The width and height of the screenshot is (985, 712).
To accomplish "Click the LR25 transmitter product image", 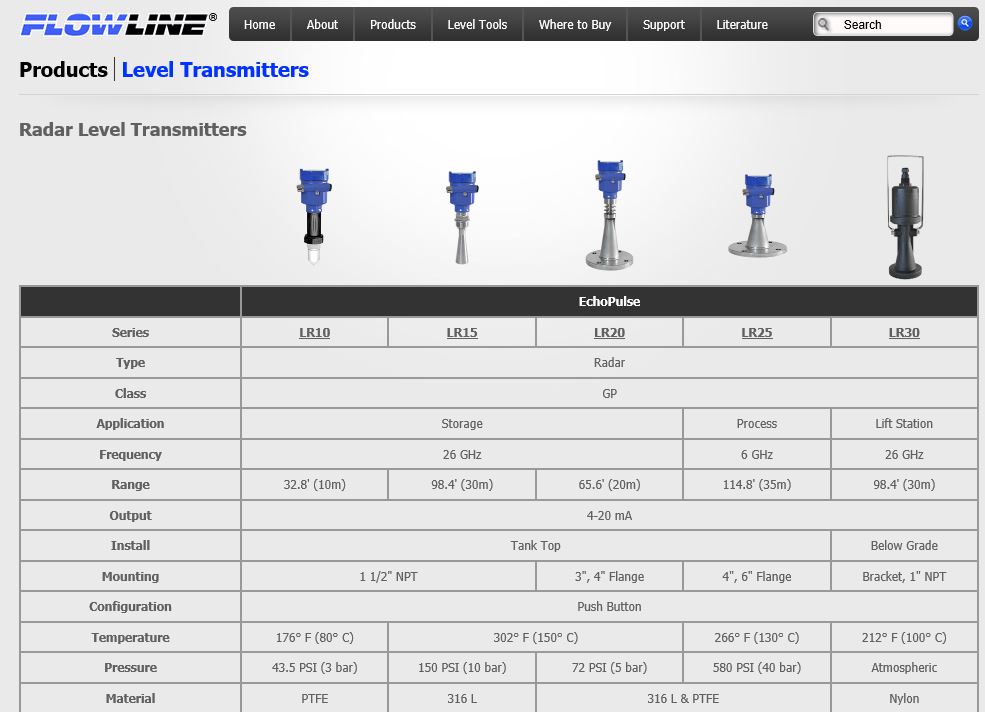I will tap(758, 215).
